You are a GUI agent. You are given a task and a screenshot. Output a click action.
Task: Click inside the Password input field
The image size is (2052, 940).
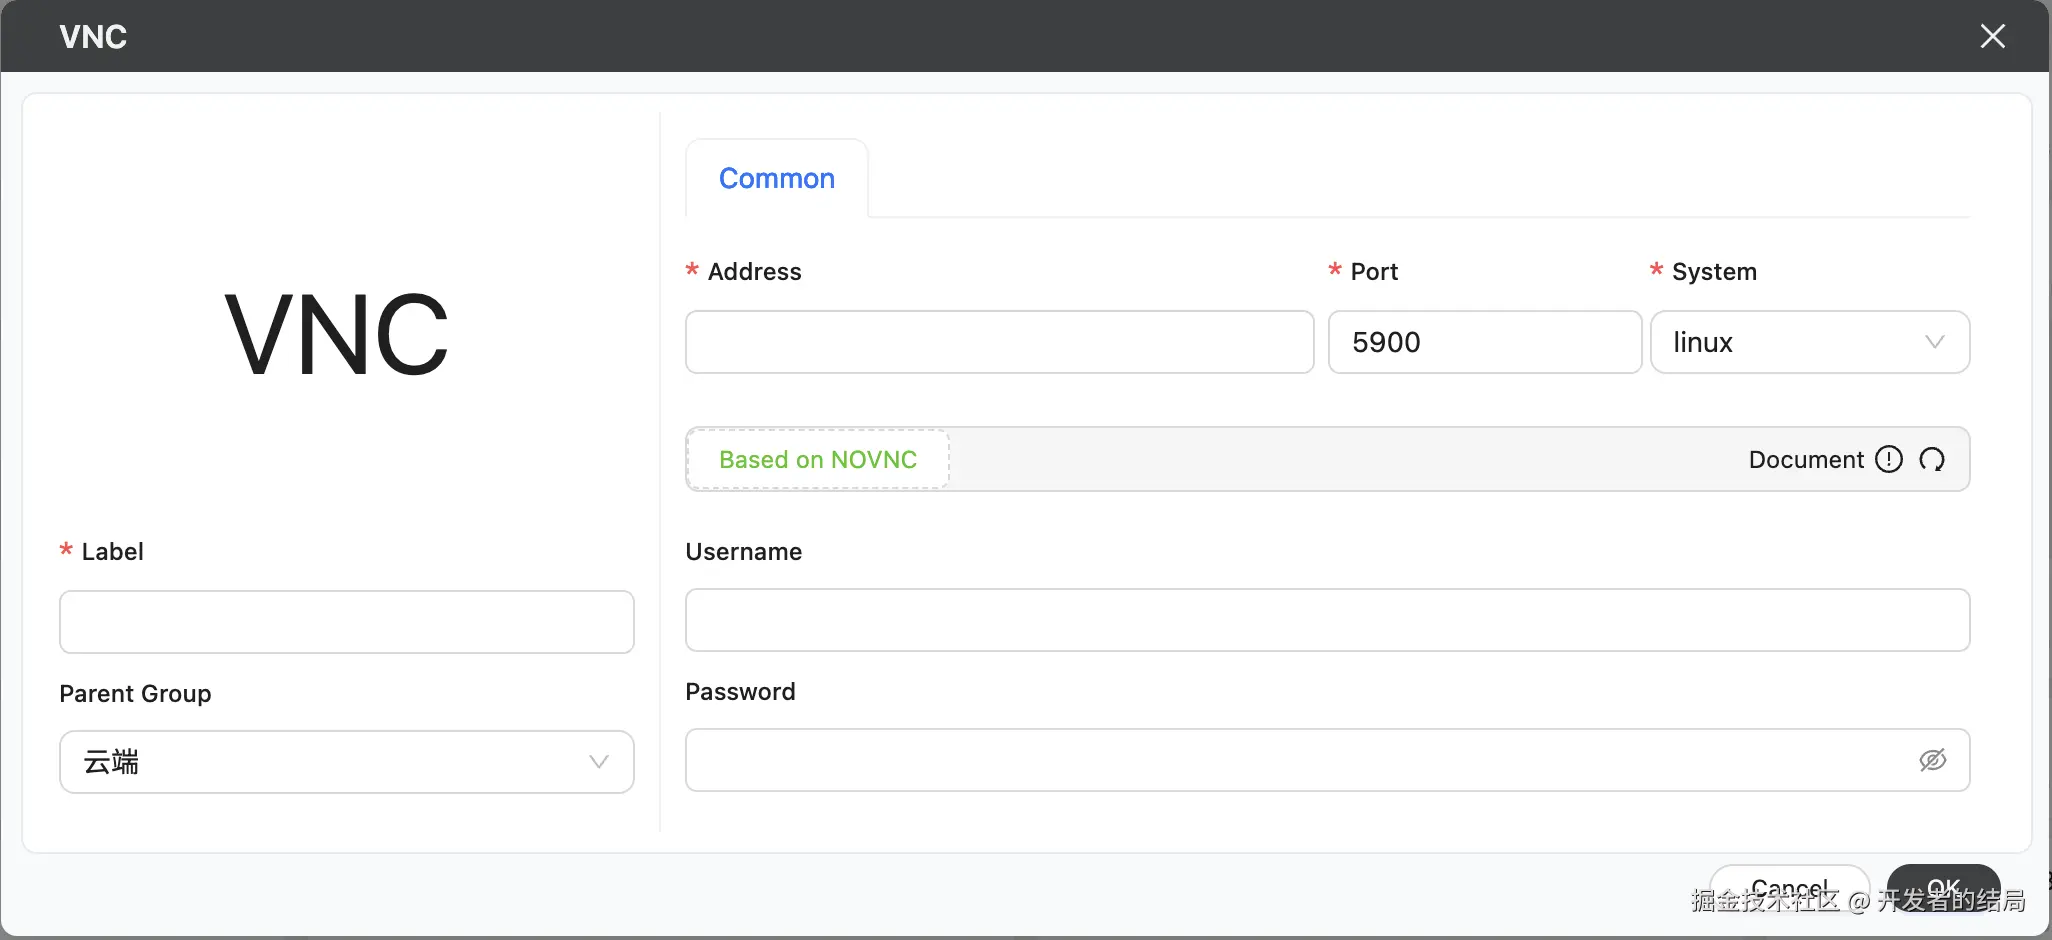[1290, 760]
